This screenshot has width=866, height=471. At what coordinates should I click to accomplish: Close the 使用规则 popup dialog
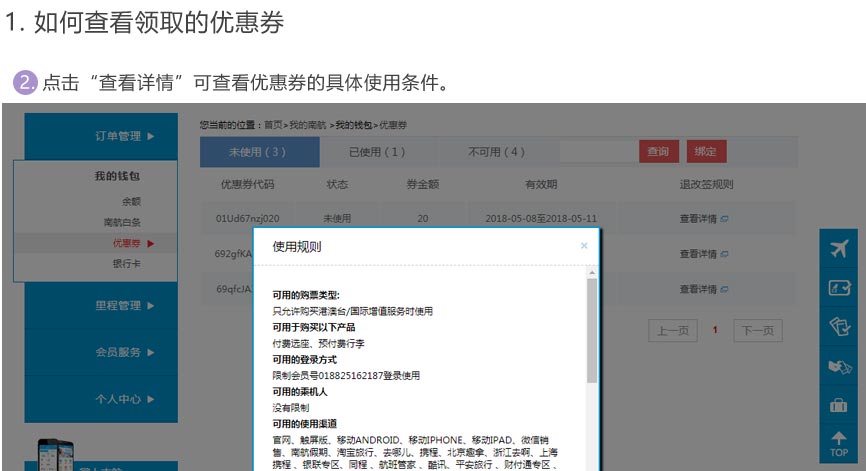pyautogui.click(x=584, y=245)
